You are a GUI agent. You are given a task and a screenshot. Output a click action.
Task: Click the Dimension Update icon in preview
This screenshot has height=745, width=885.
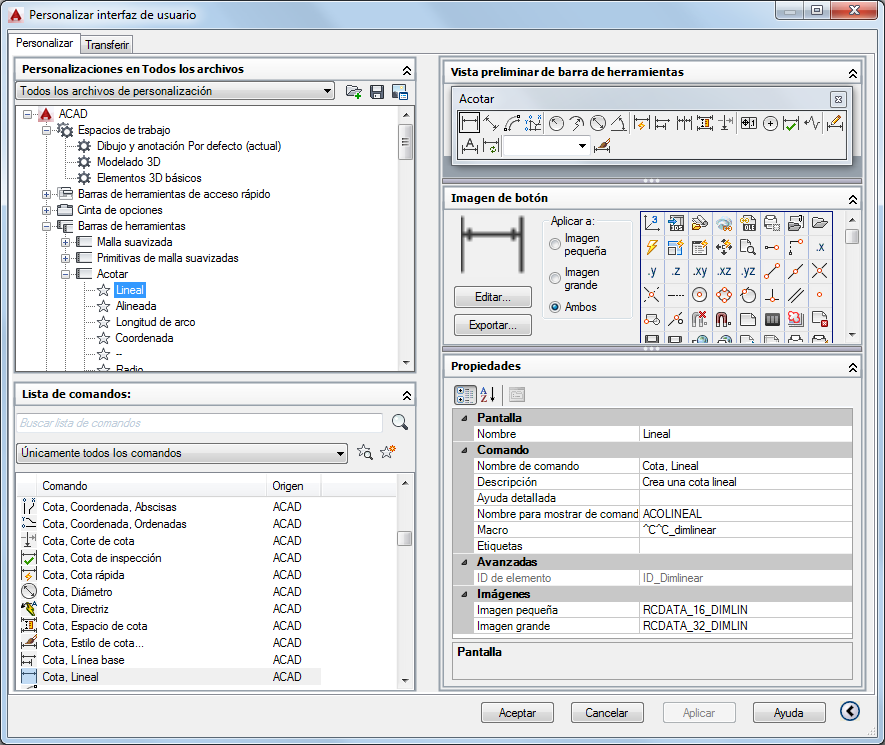(x=491, y=146)
